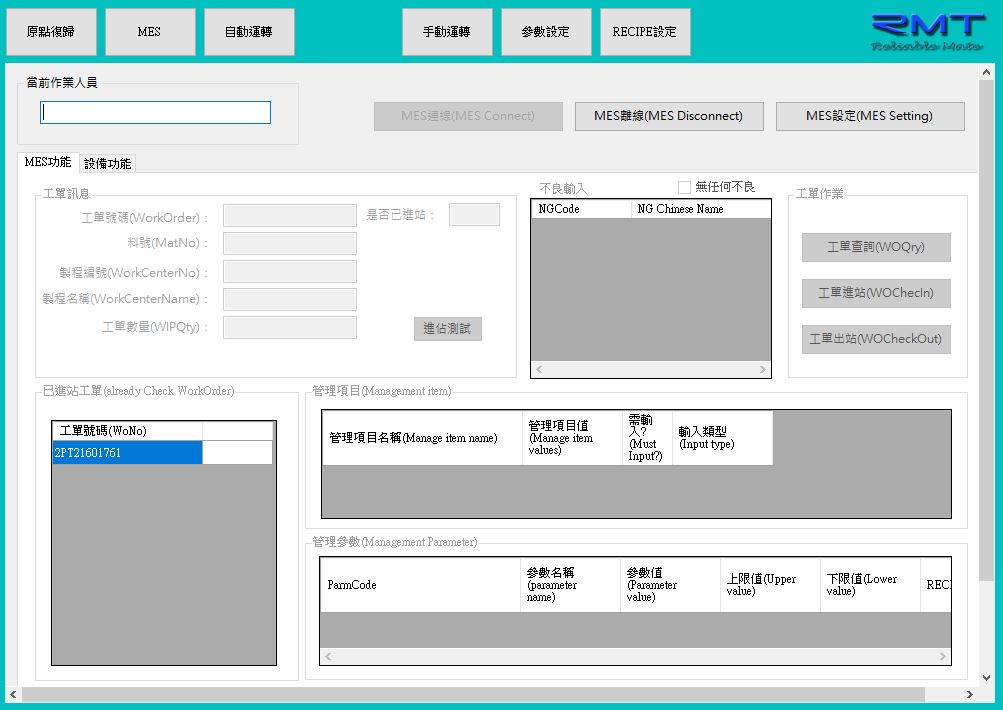Switch to the MES功能 tab
This screenshot has height=710, width=1003.
coord(48,163)
